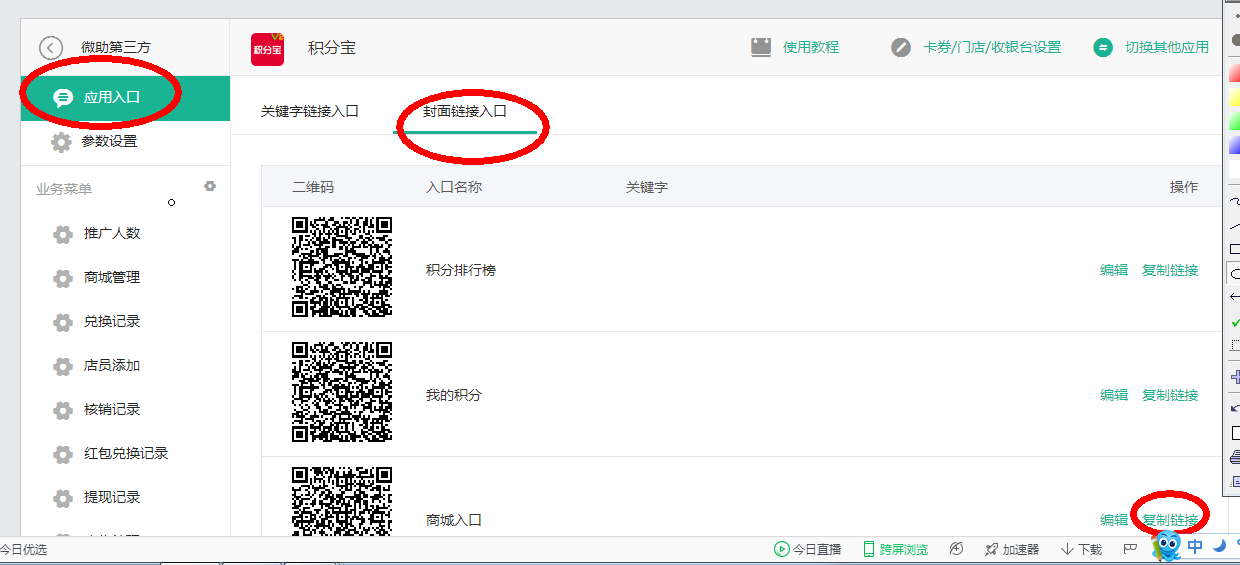
Task: Copy link for the 商城入口 entry
Action: click(x=1170, y=520)
